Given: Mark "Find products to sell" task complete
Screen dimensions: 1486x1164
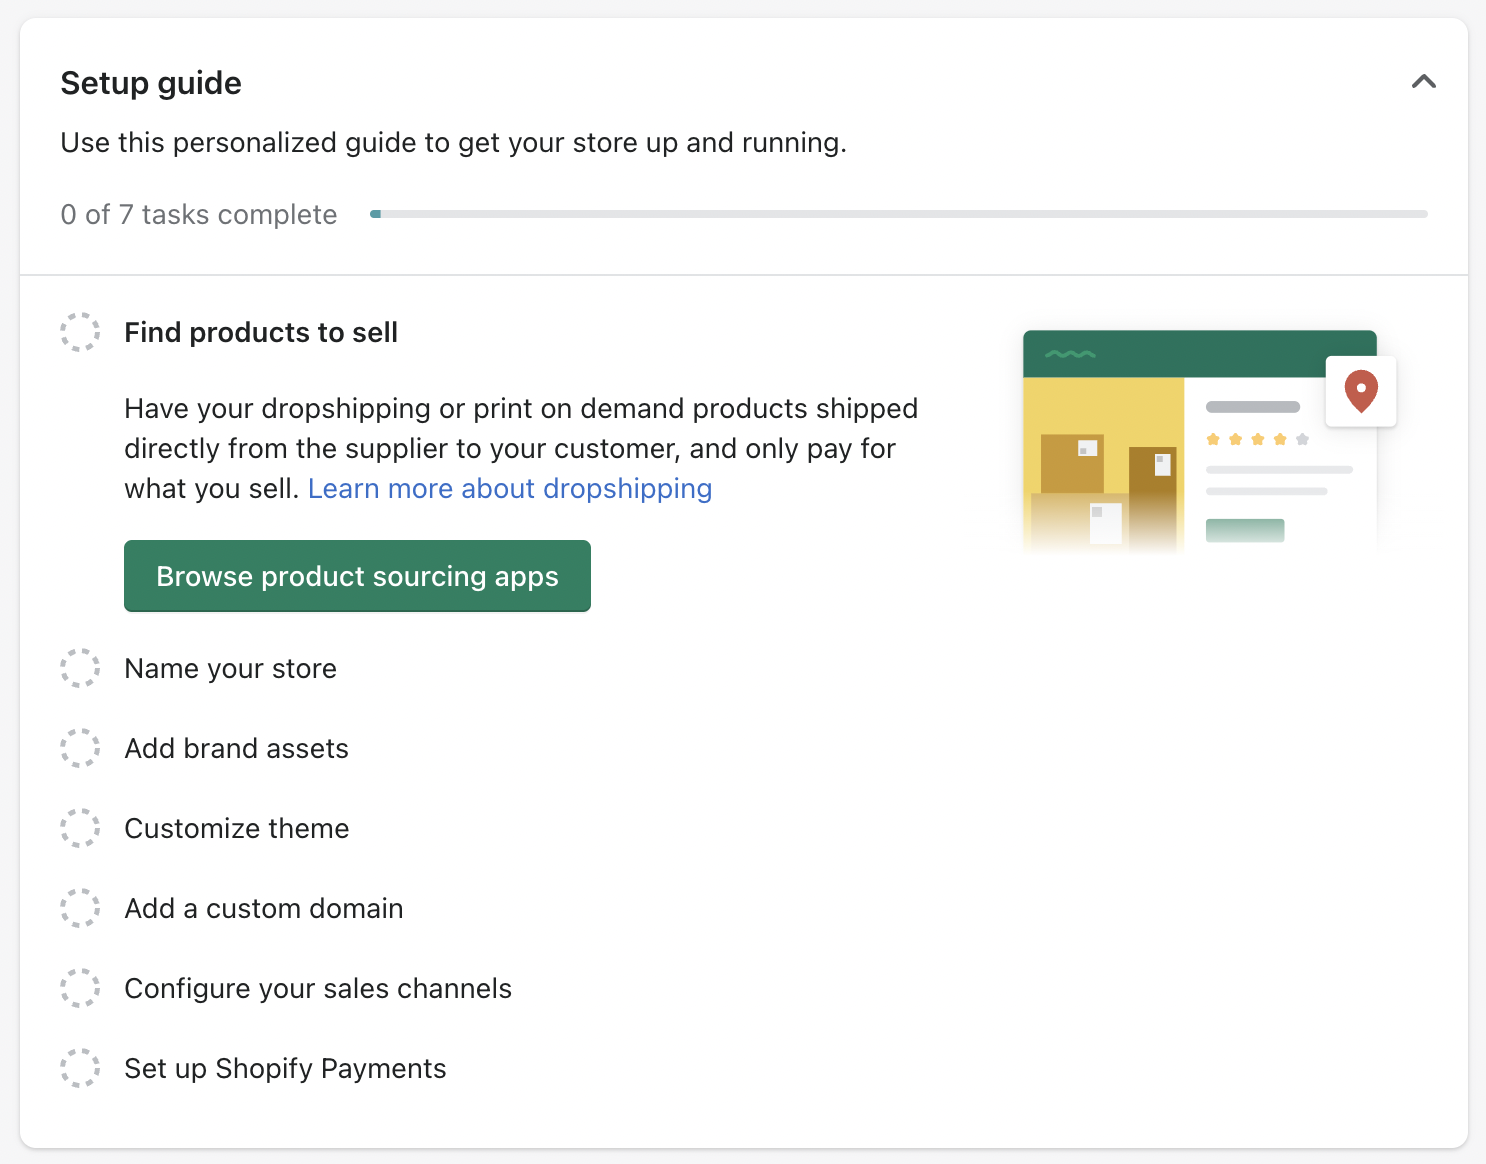Looking at the screenshot, I should (80, 332).
